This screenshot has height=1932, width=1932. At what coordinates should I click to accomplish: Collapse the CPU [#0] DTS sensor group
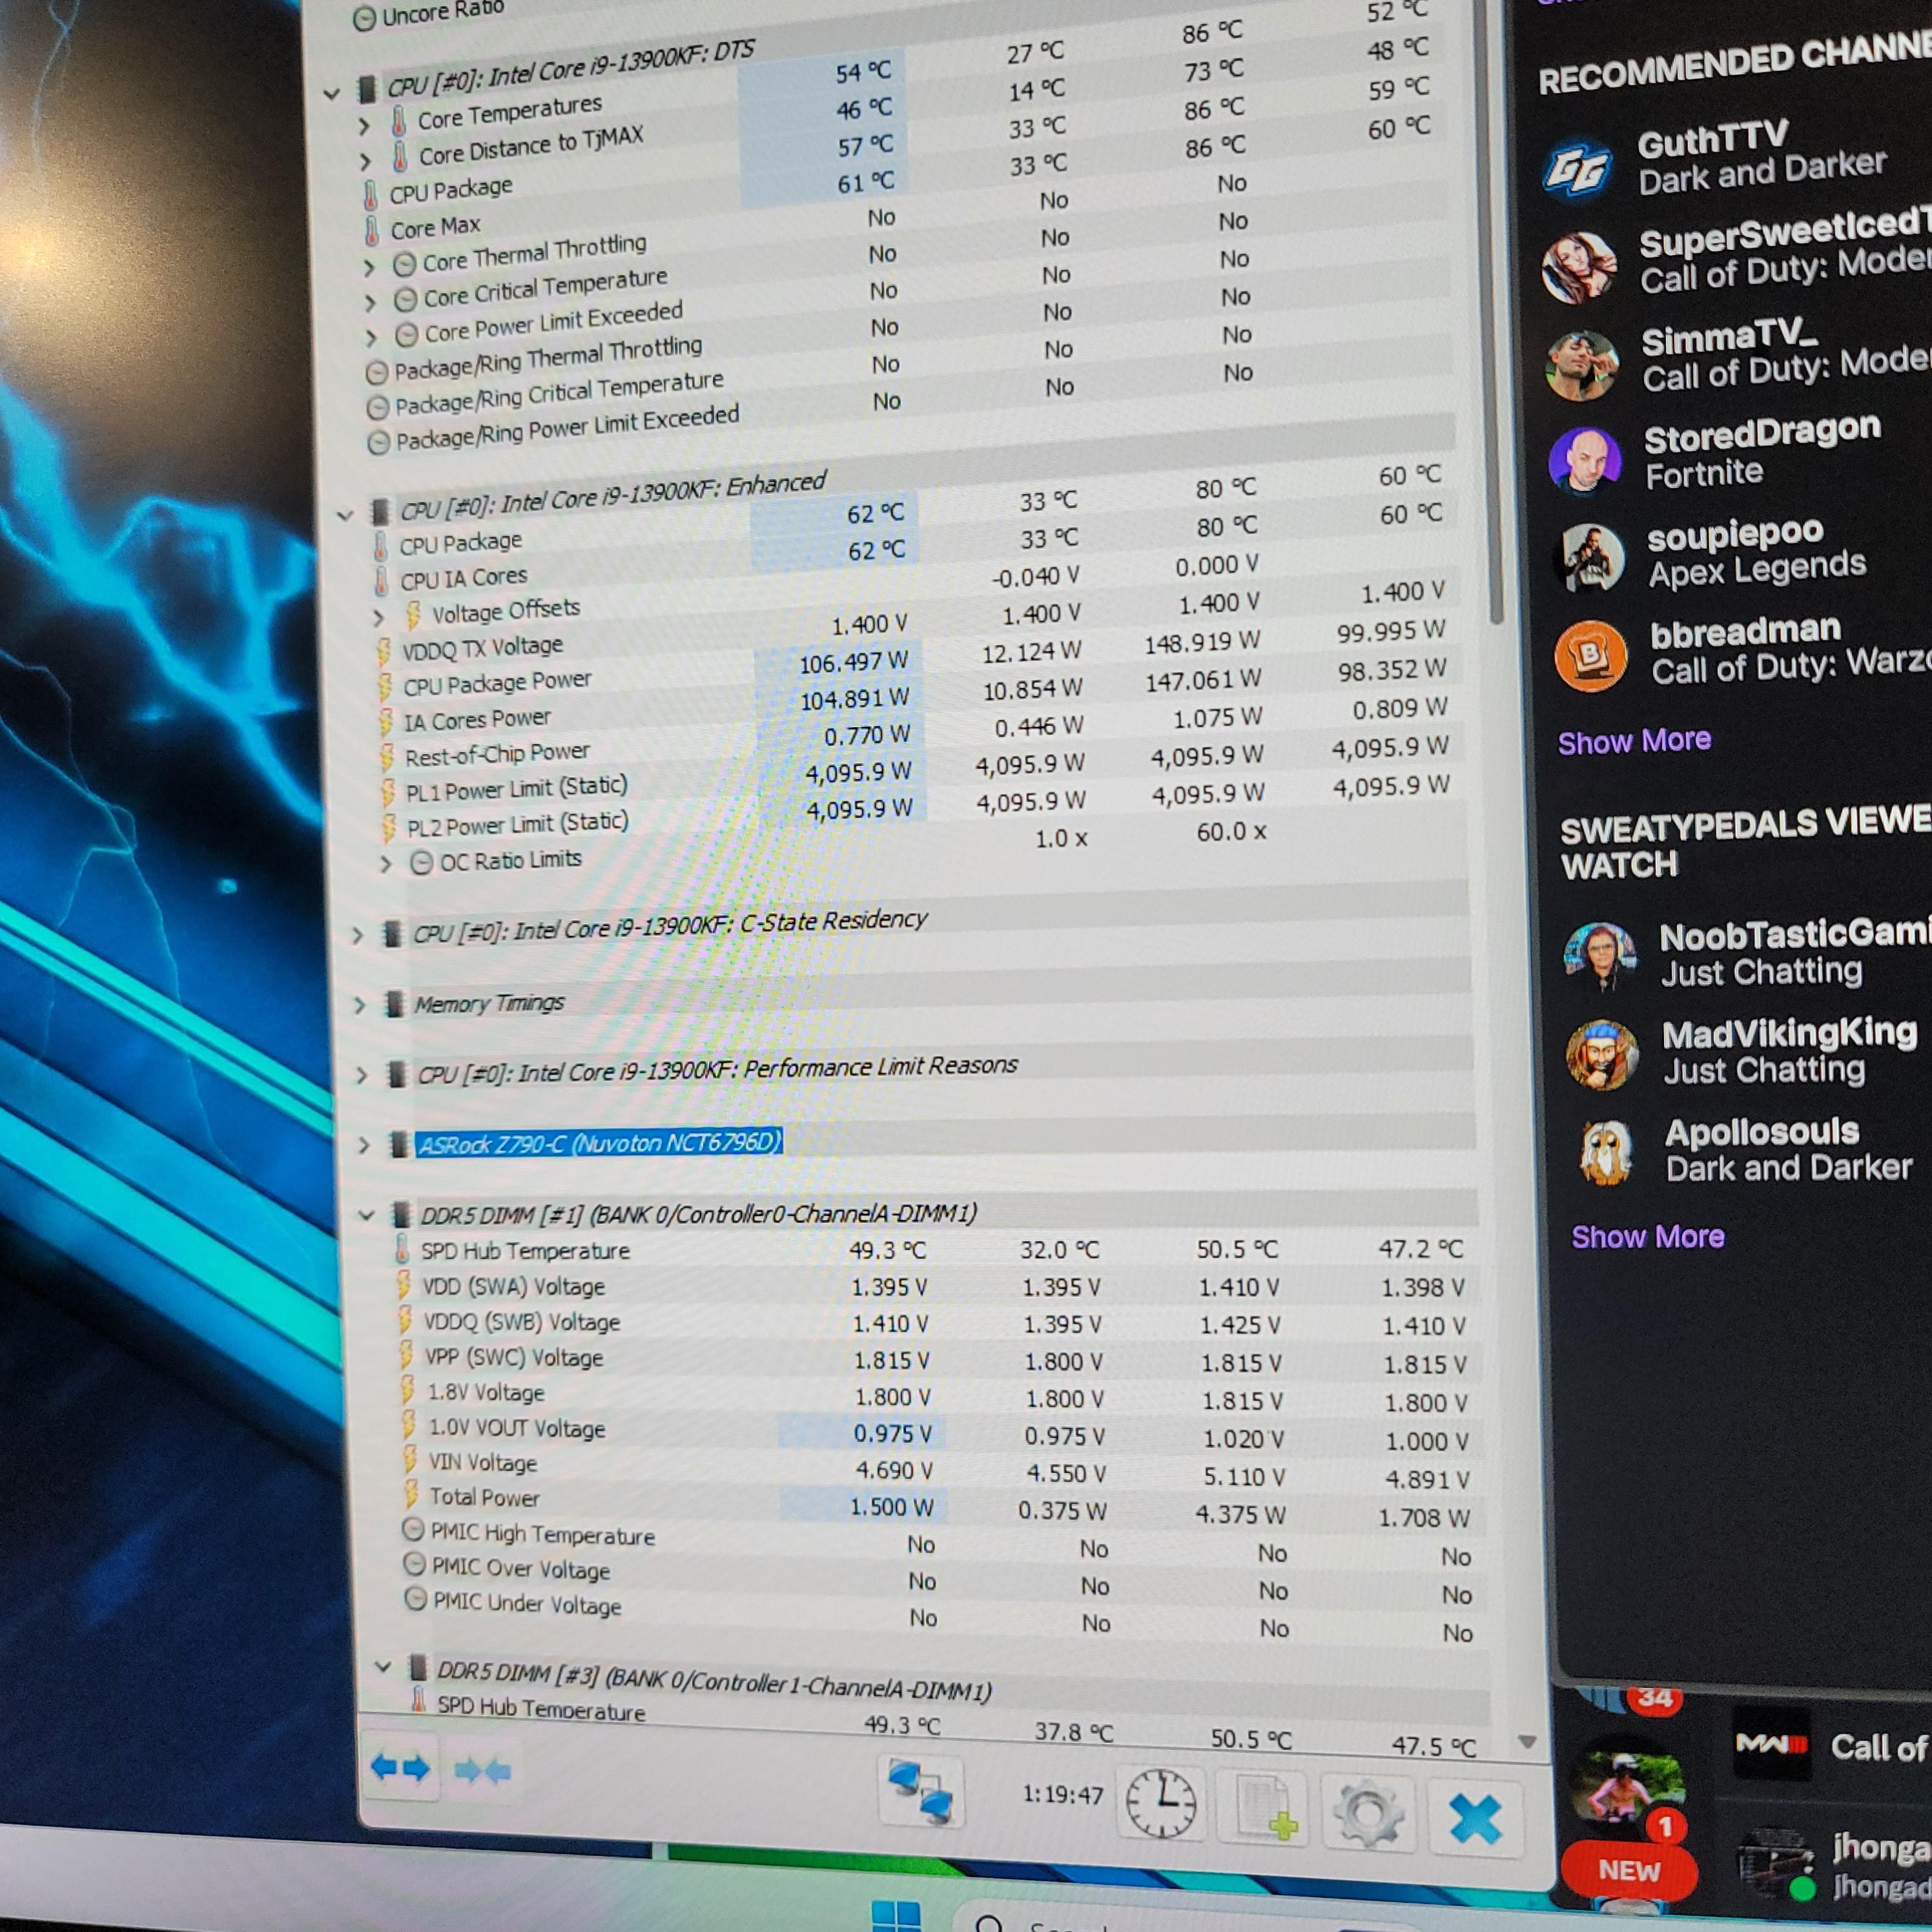click(332, 94)
